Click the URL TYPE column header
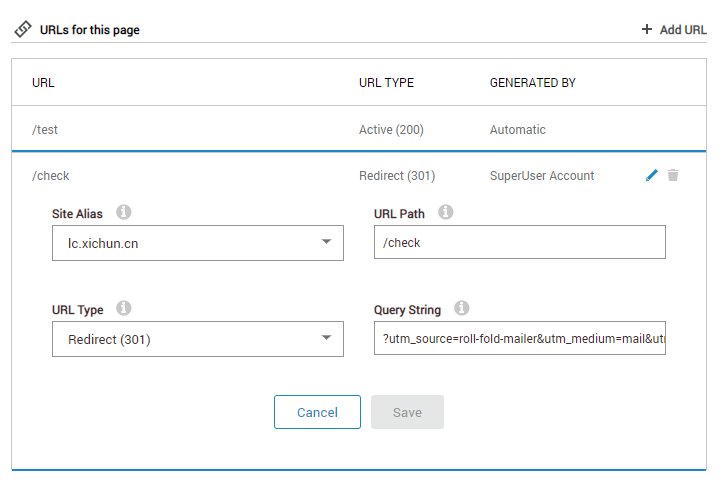The width and height of the screenshot is (723, 495). [386, 82]
